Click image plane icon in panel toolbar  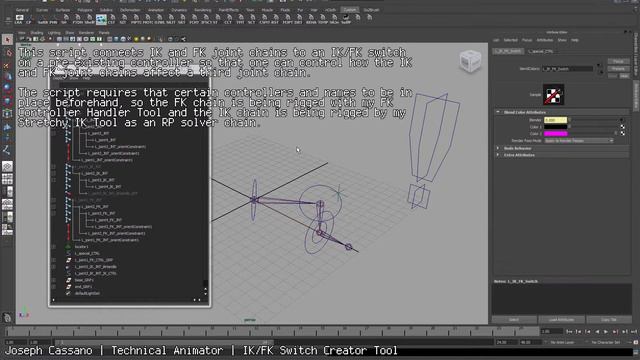[x=42, y=39]
